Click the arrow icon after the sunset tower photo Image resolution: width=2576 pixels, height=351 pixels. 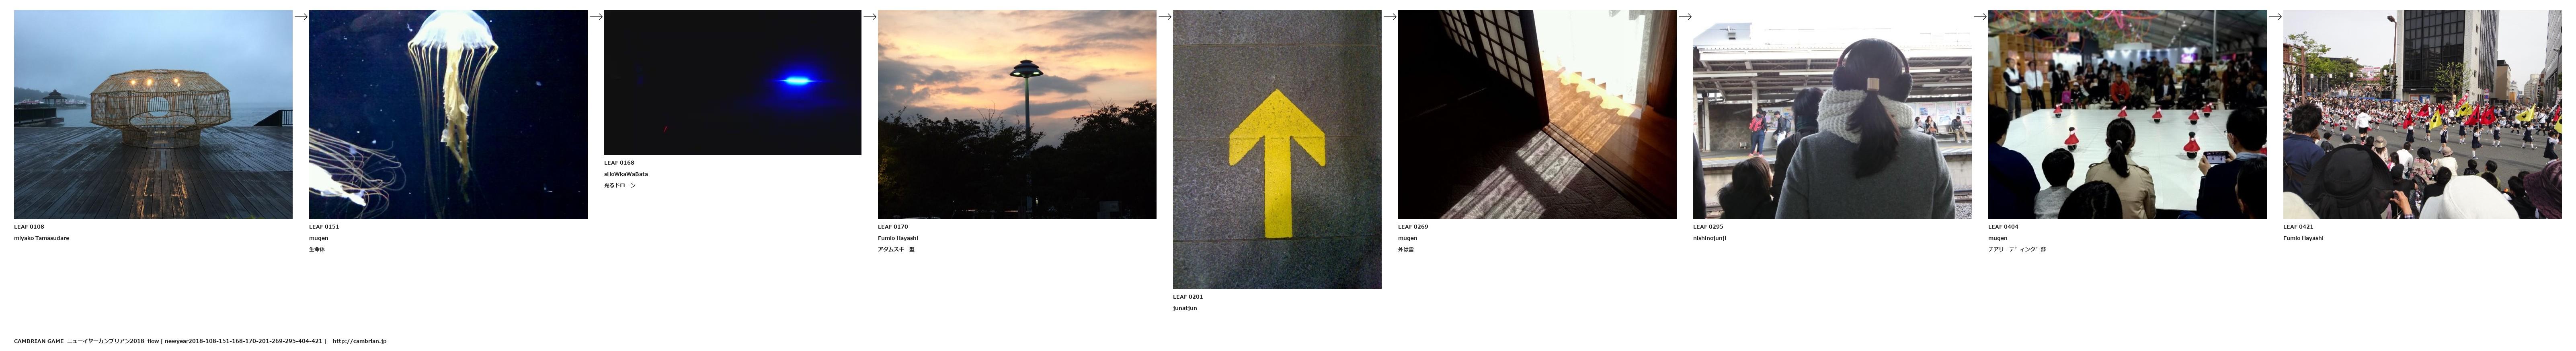pyautogui.click(x=1165, y=16)
